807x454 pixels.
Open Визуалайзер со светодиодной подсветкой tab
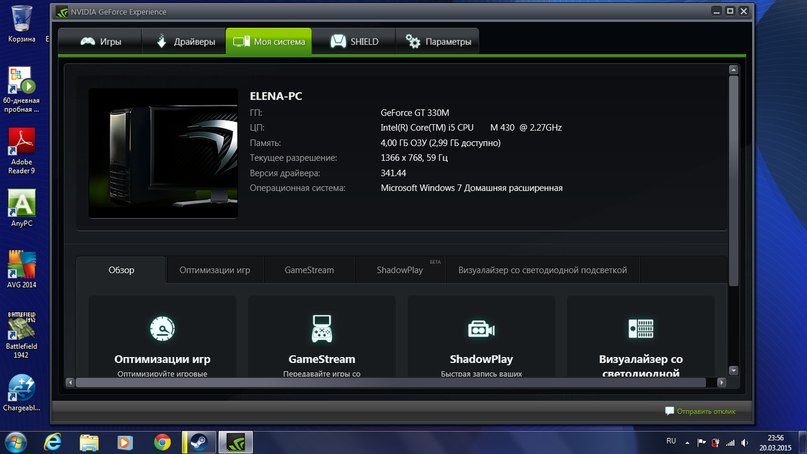pos(542,270)
